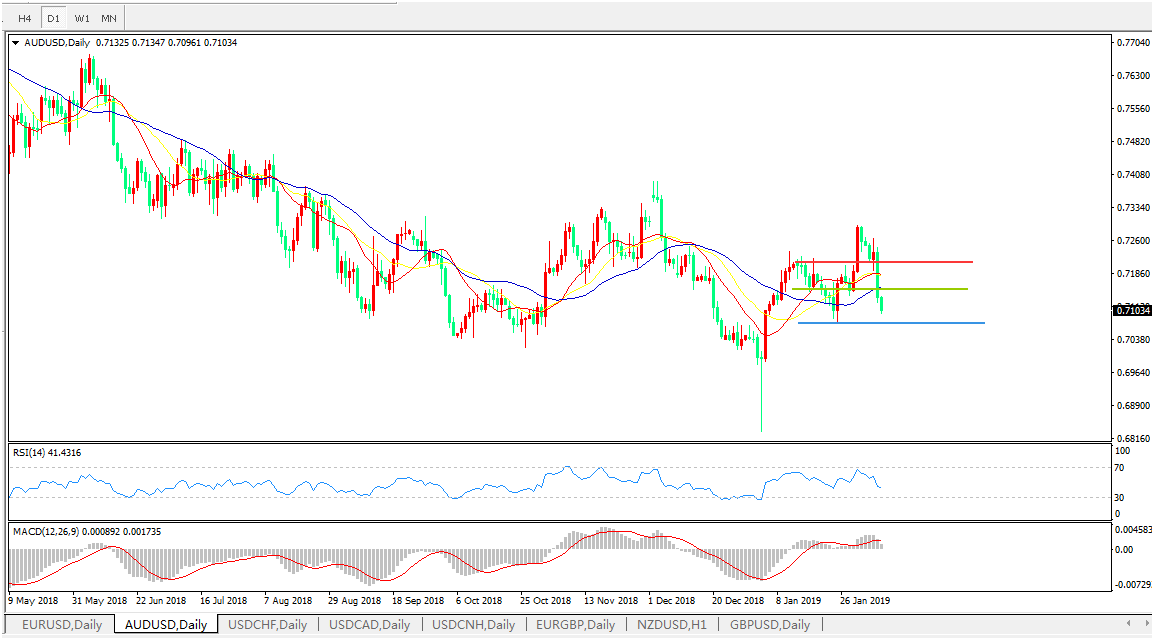Choose the MN monthly timeframe

coord(109,18)
